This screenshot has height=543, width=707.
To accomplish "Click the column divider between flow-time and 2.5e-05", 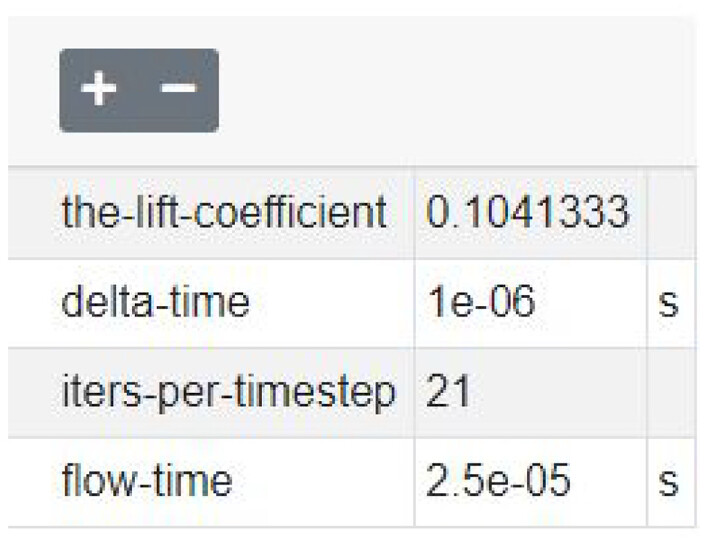I will tap(415, 482).
